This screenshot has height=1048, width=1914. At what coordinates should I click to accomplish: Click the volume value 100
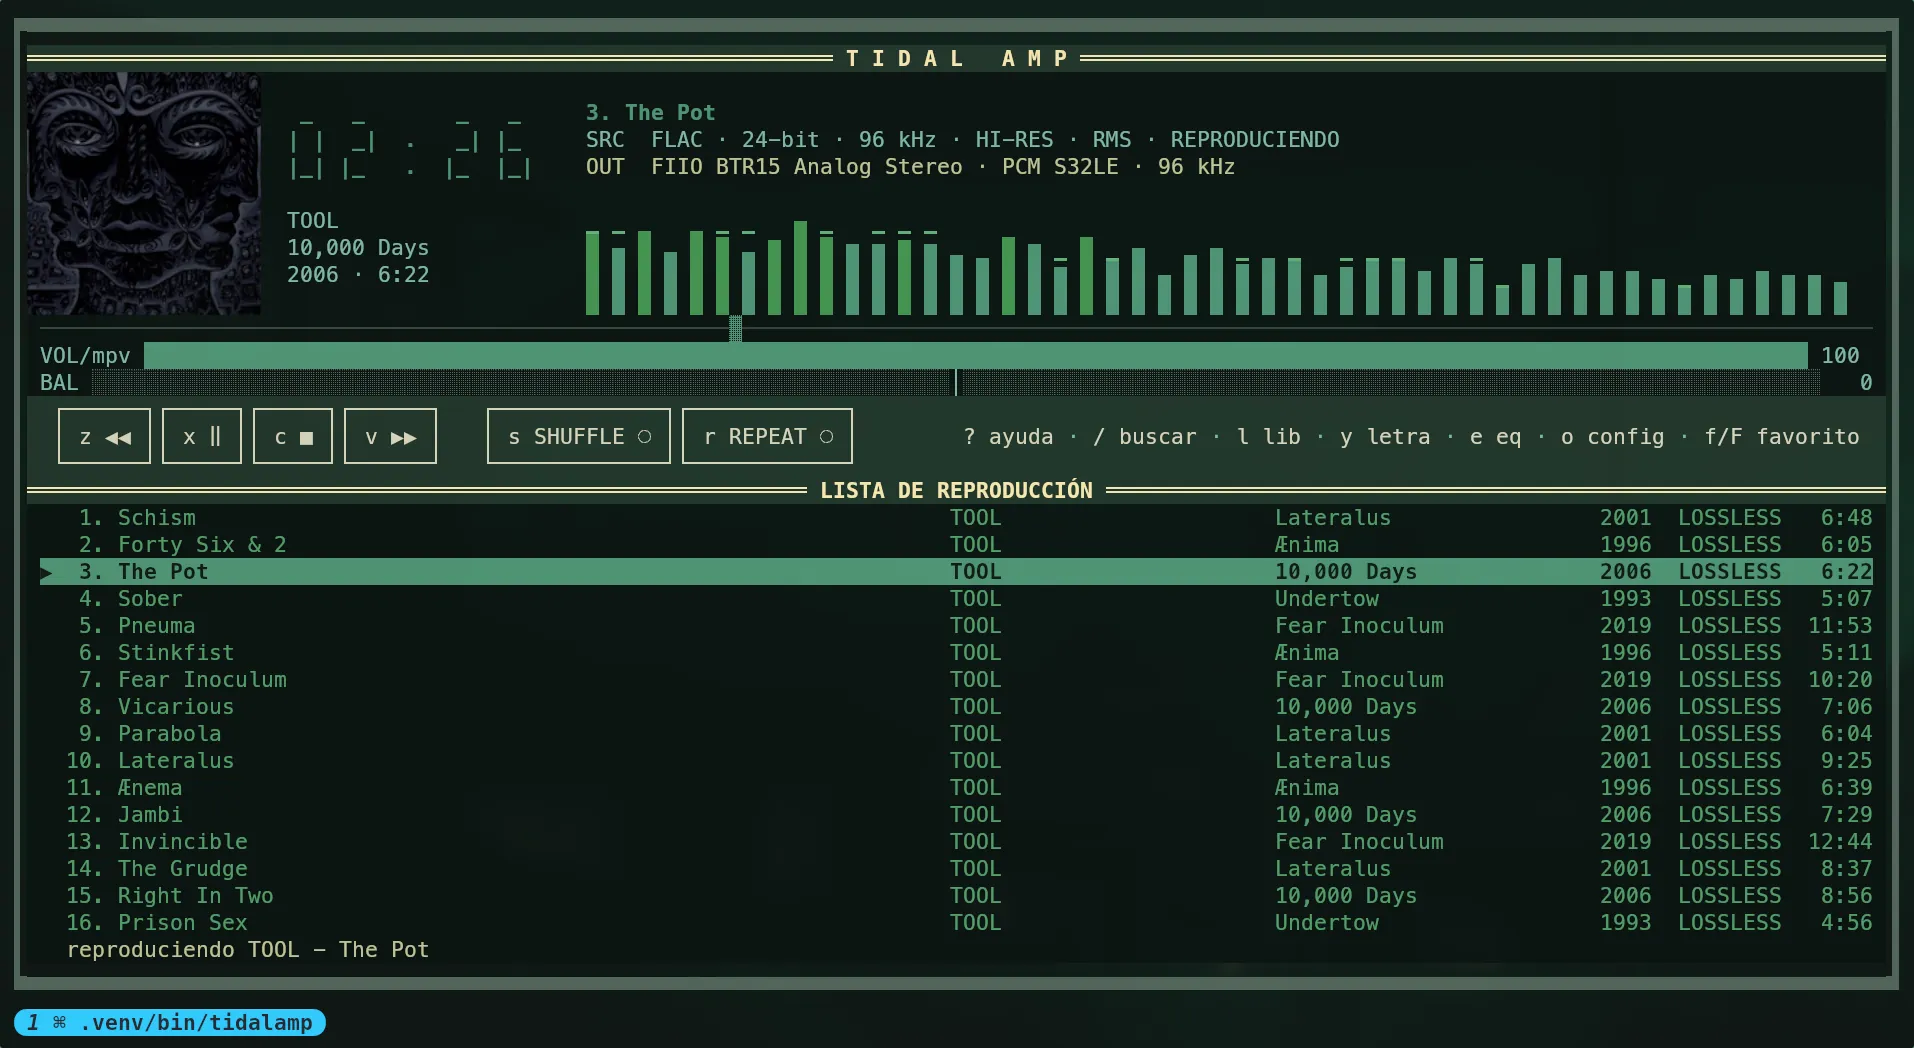pos(1840,355)
